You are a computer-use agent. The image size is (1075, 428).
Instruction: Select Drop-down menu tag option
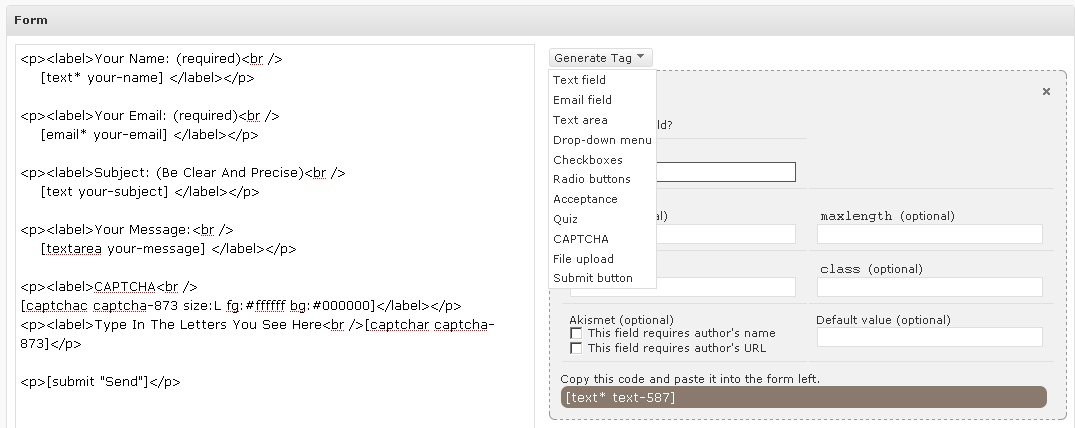[602, 140]
